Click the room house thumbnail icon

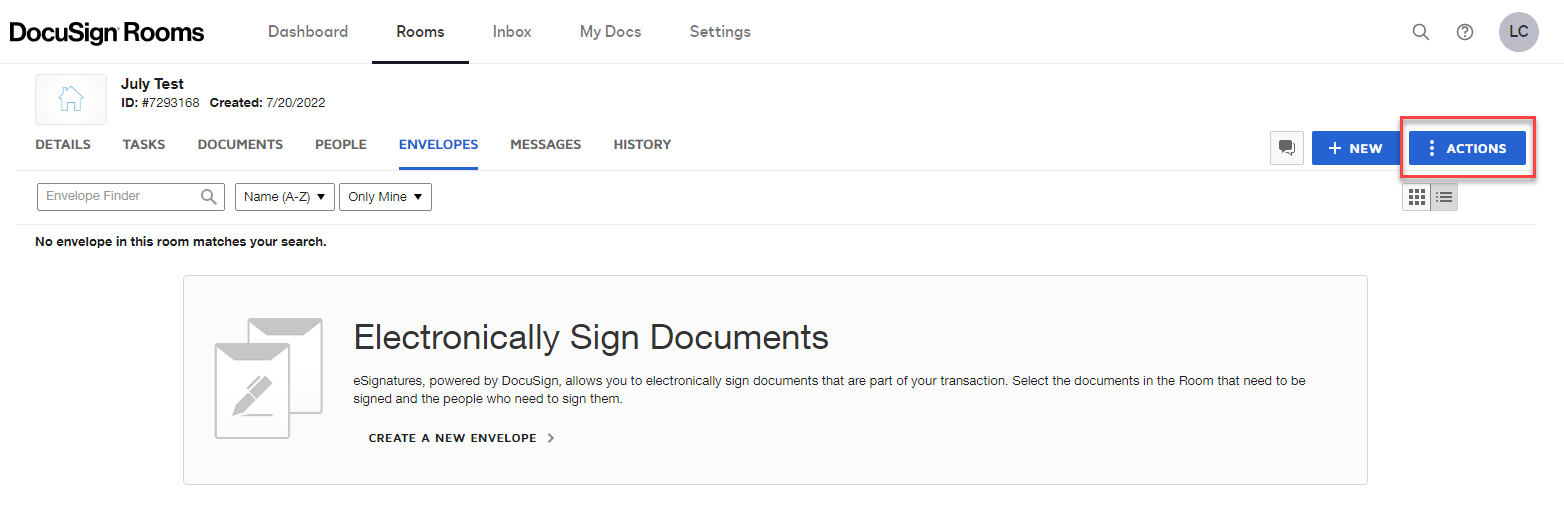(x=71, y=99)
